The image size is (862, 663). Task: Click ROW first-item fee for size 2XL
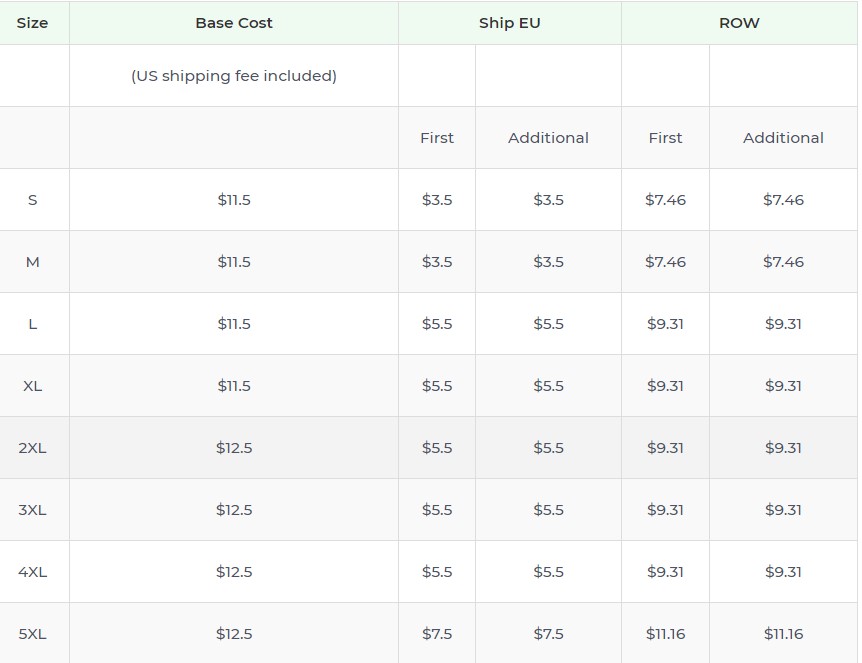point(665,449)
